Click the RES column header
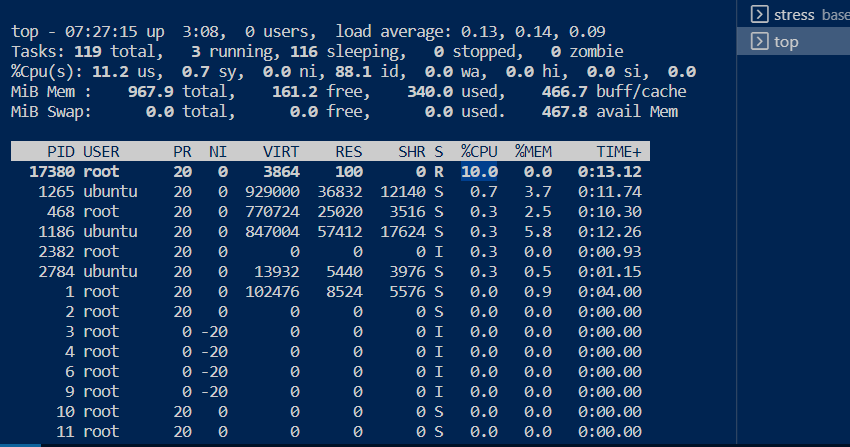The image size is (850, 447). click(x=349, y=152)
